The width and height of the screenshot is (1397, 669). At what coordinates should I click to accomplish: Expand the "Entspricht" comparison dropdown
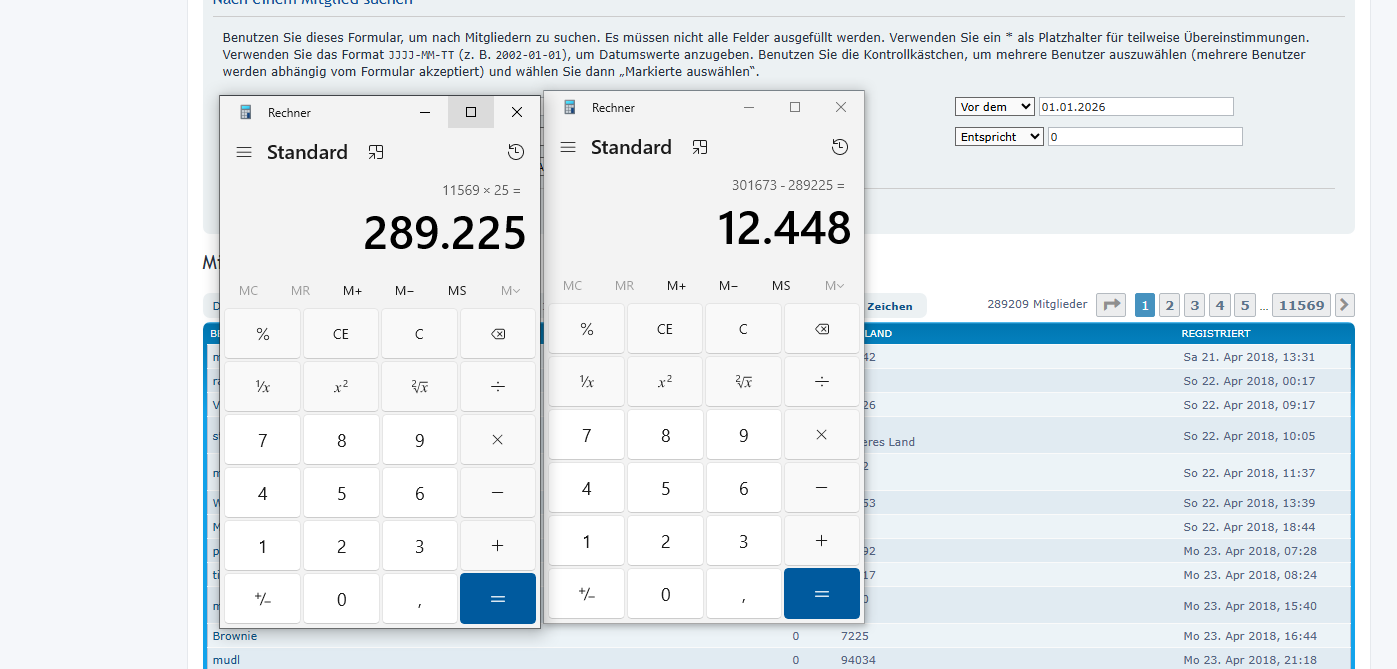pos(999,137)
